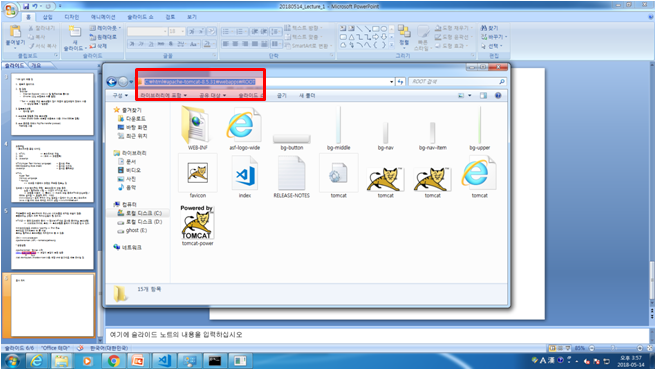
Task: Select the Triangle shape in gallery
Action: point(351,37)
